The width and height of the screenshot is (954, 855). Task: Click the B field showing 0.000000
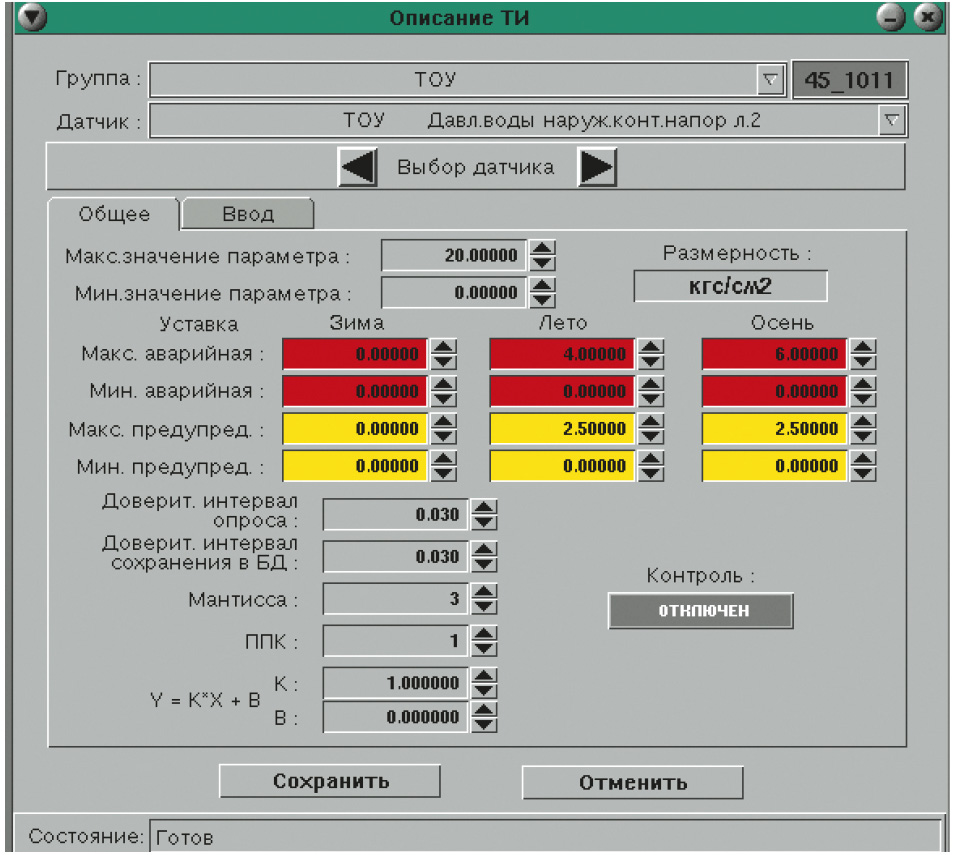tap(395, 717)
